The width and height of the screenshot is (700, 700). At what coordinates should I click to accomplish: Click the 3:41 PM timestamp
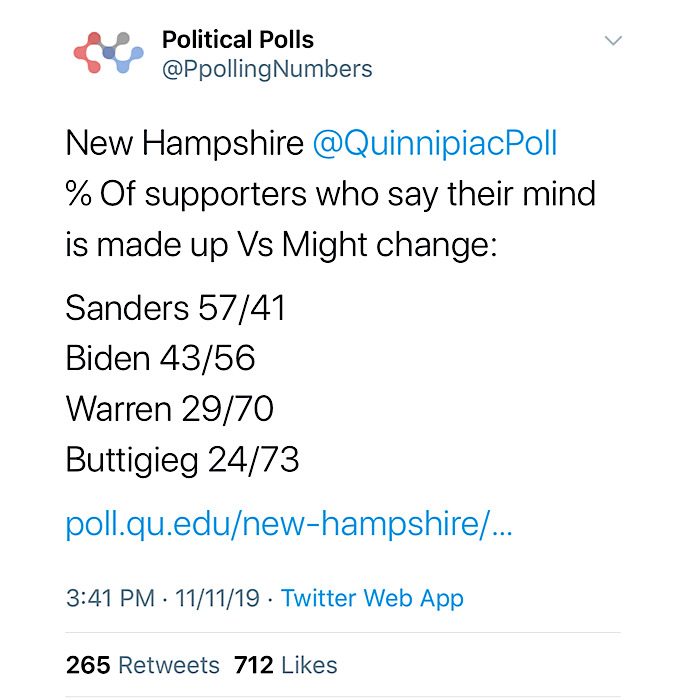[110, 598]
